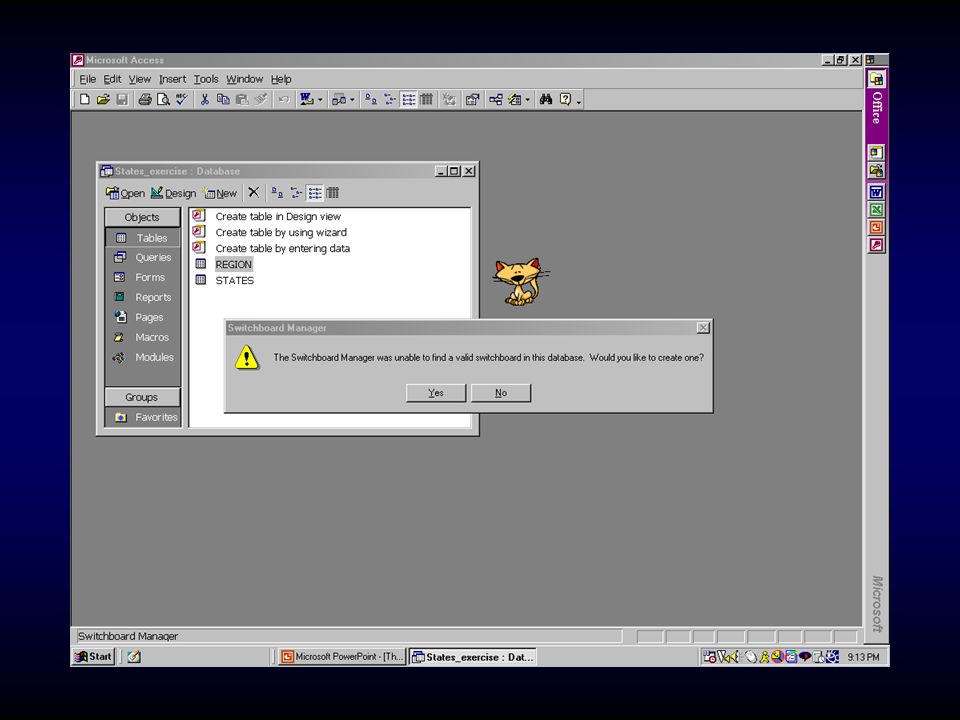The height and width of the screenshot is (720, 960).
Task: Click the Undo arrow icon
Action: 283,99
